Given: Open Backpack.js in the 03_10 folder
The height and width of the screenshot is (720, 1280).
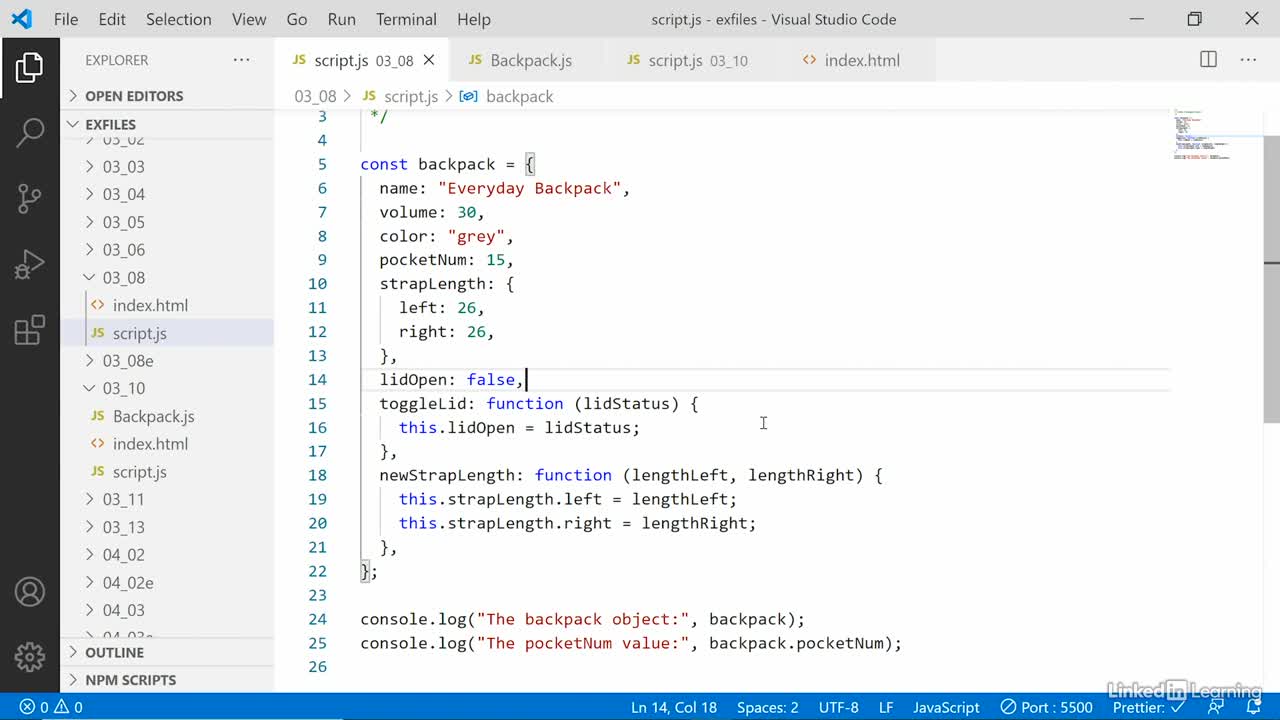Looking at the screenshot, I should pos(153,416).
